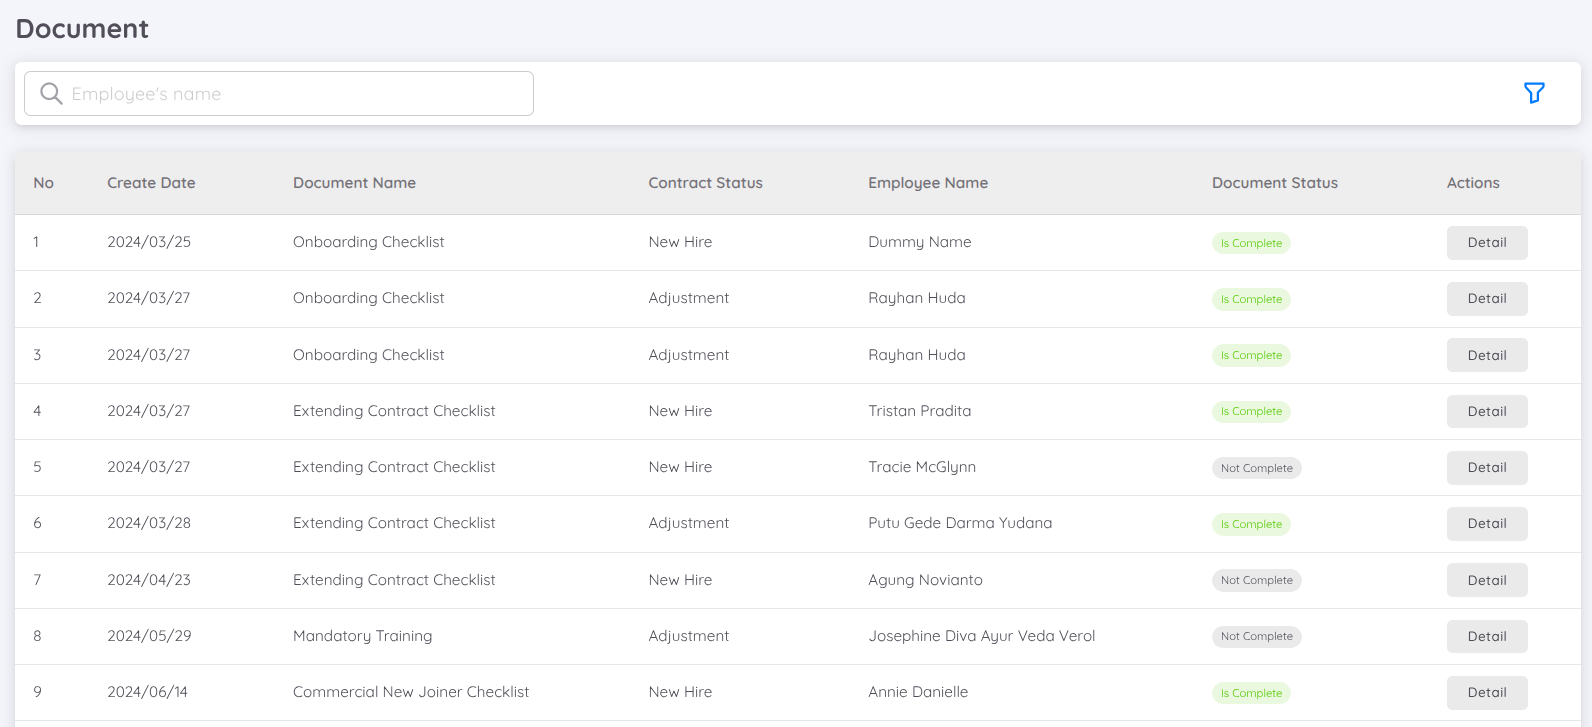Select the Mandatory Training document row

tap(362, 636)
